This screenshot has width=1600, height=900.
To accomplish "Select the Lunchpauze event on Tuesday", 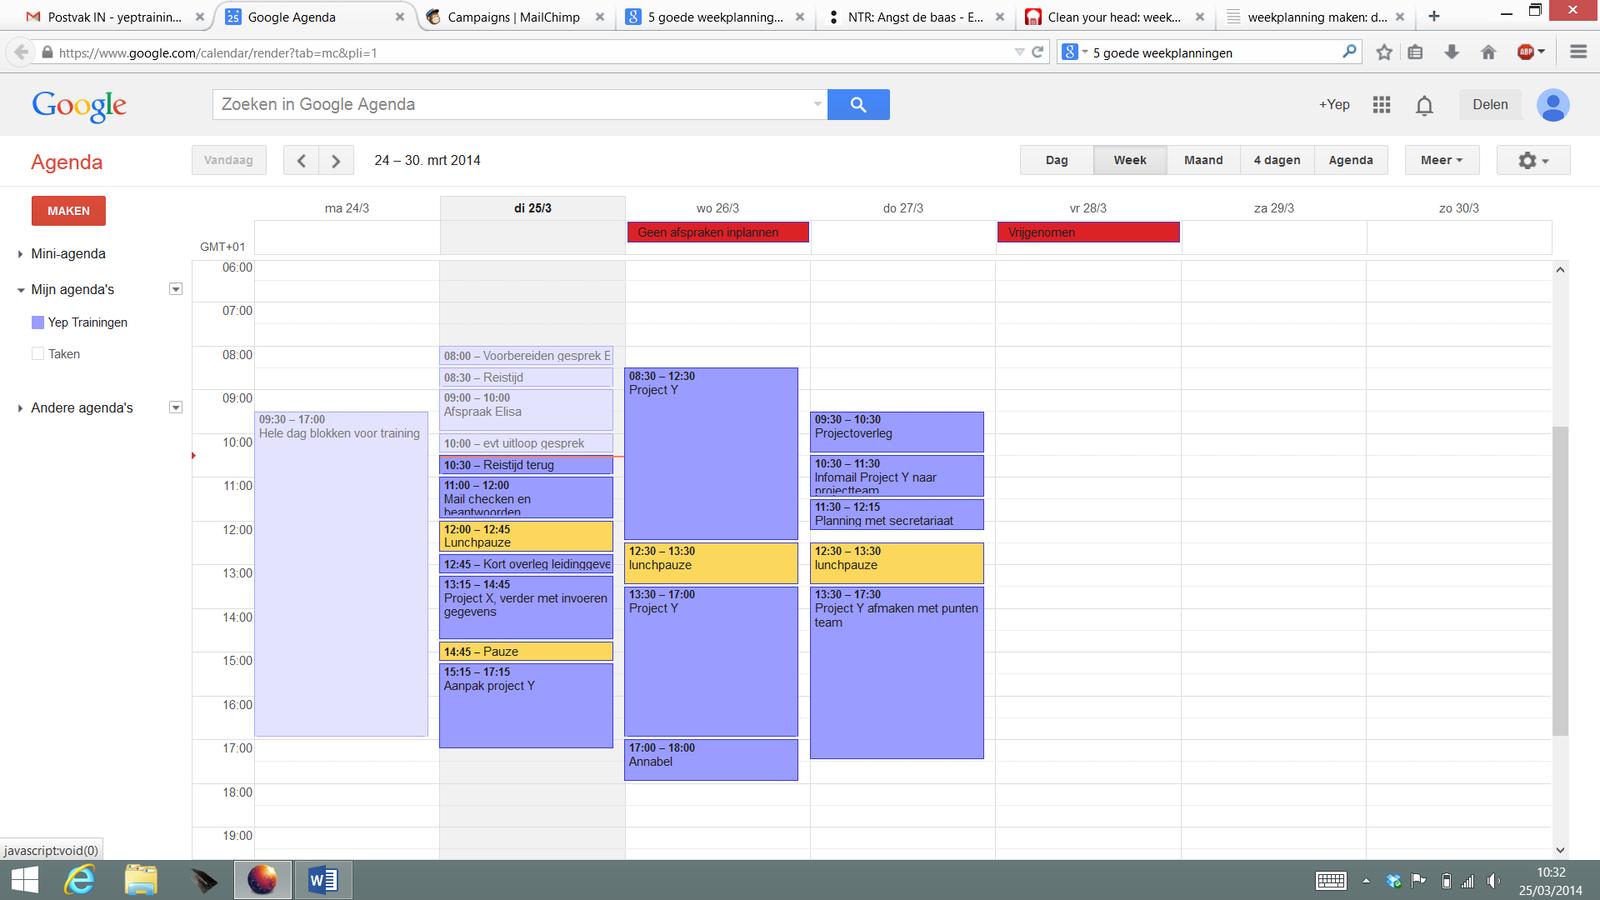I will tap(525, 536).
